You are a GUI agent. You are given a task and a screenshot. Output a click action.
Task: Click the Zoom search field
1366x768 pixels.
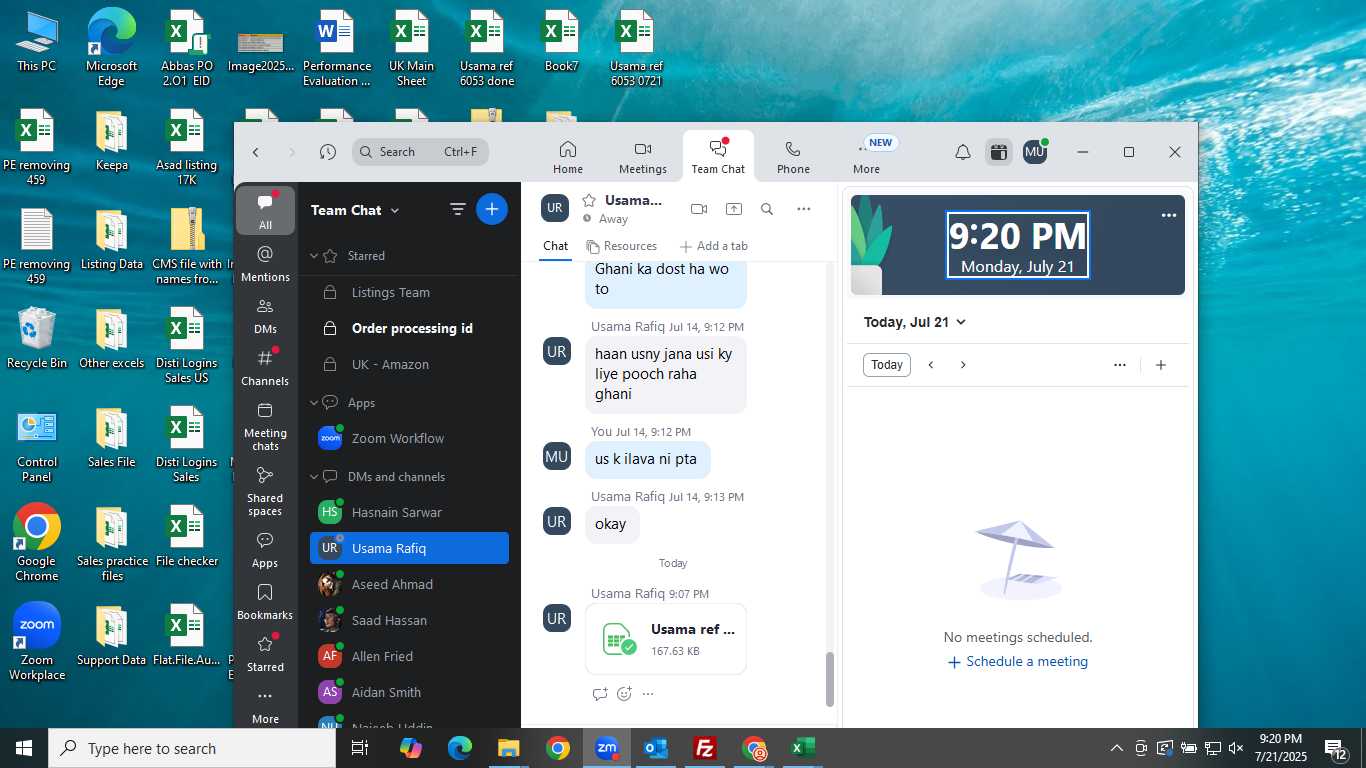(x=420, y=152)
